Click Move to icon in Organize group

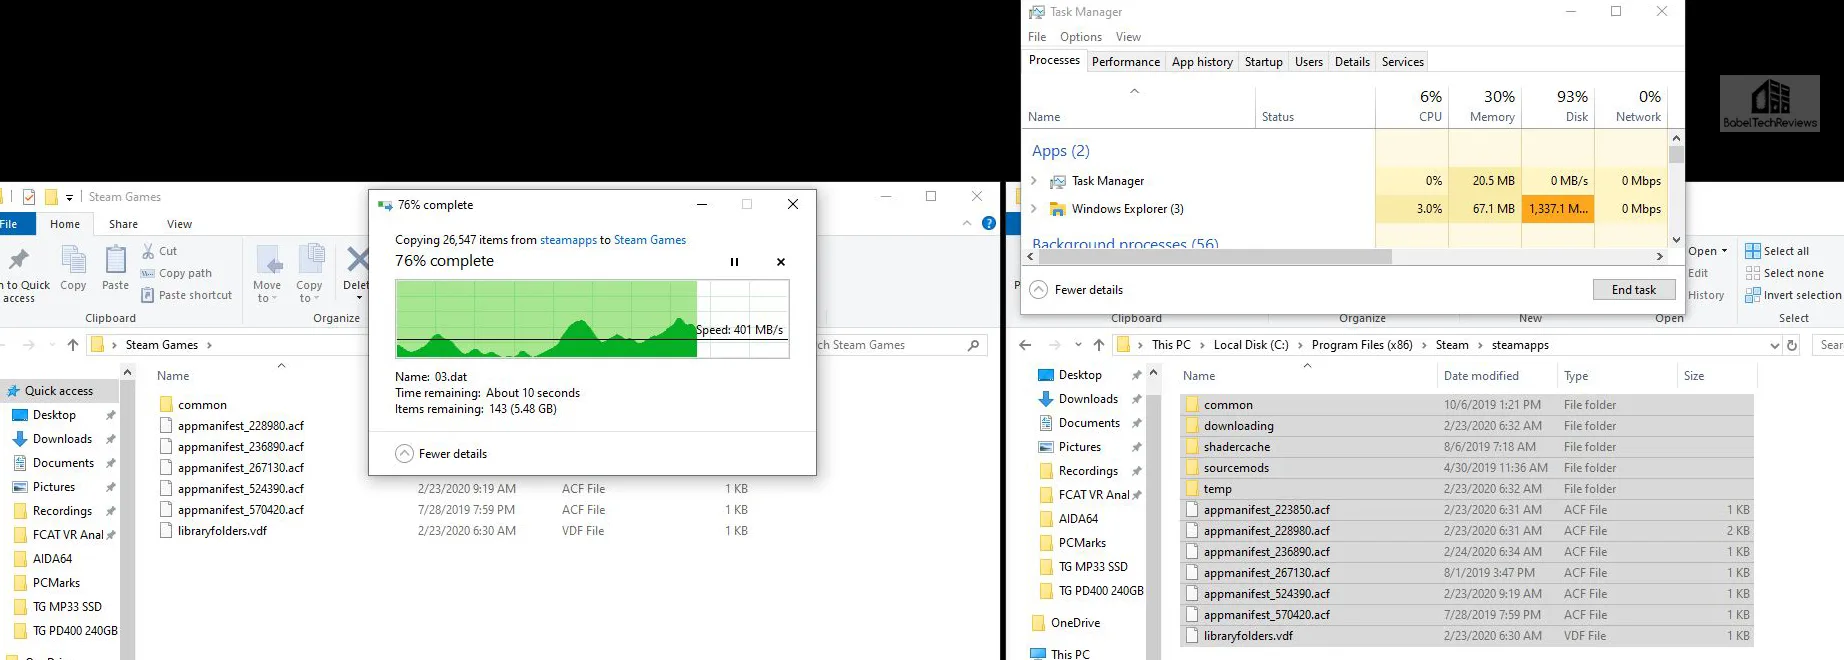tap(268, 261)
